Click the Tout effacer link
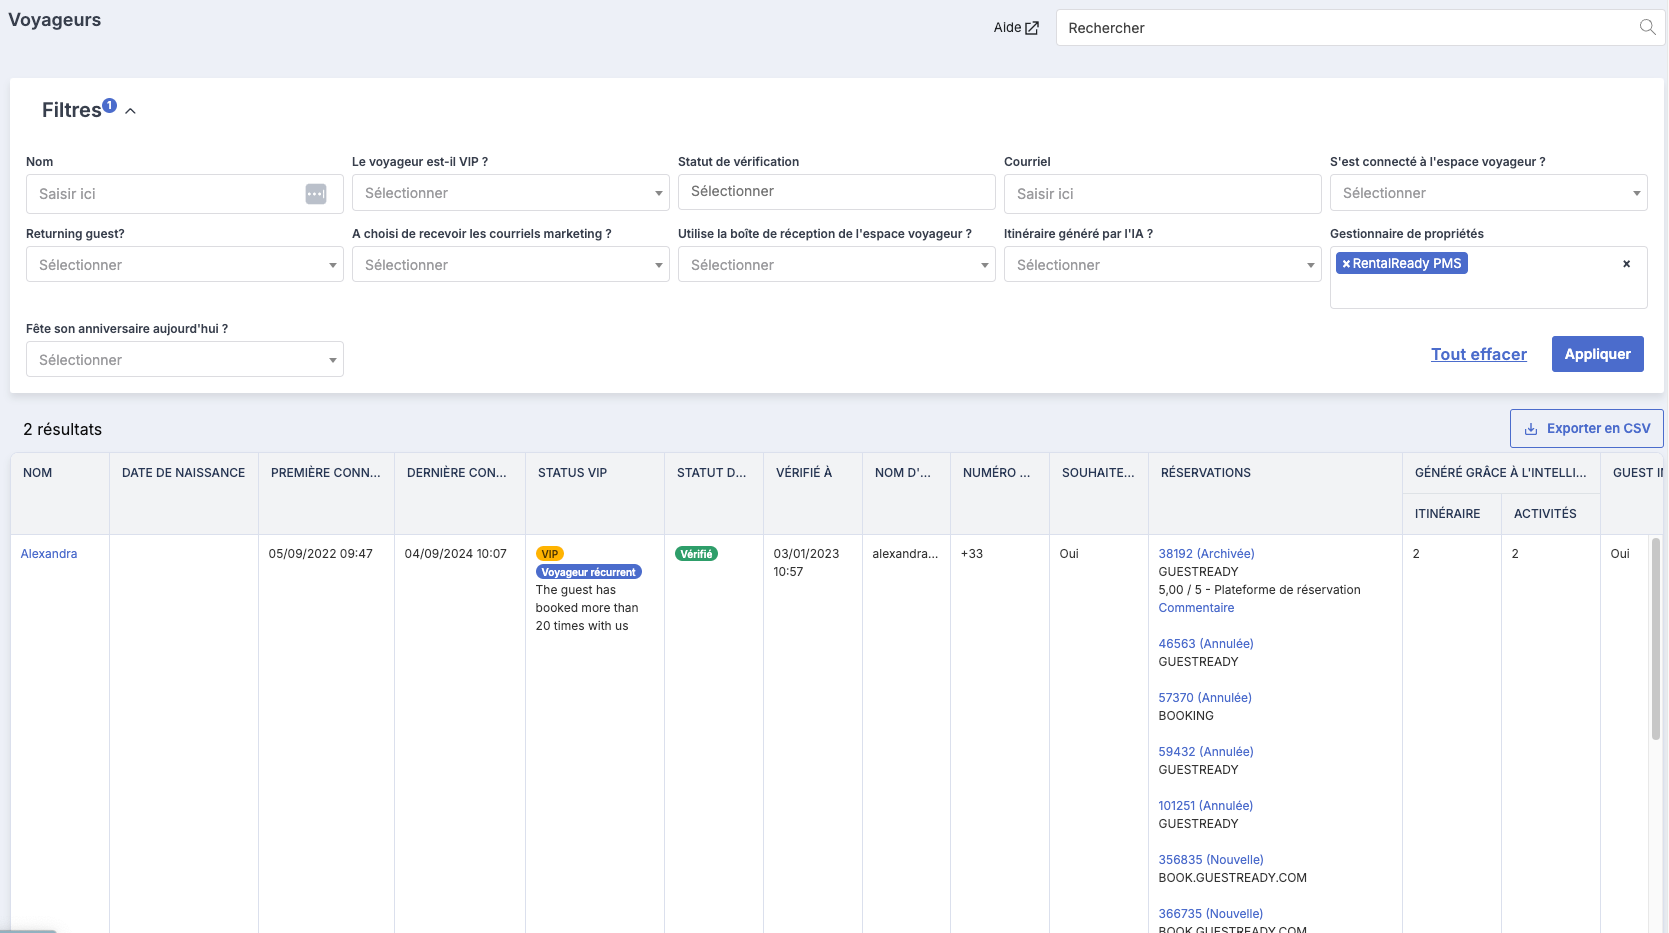The image size is (1669, 933). pyautogui.click(x=1479, y=354)
